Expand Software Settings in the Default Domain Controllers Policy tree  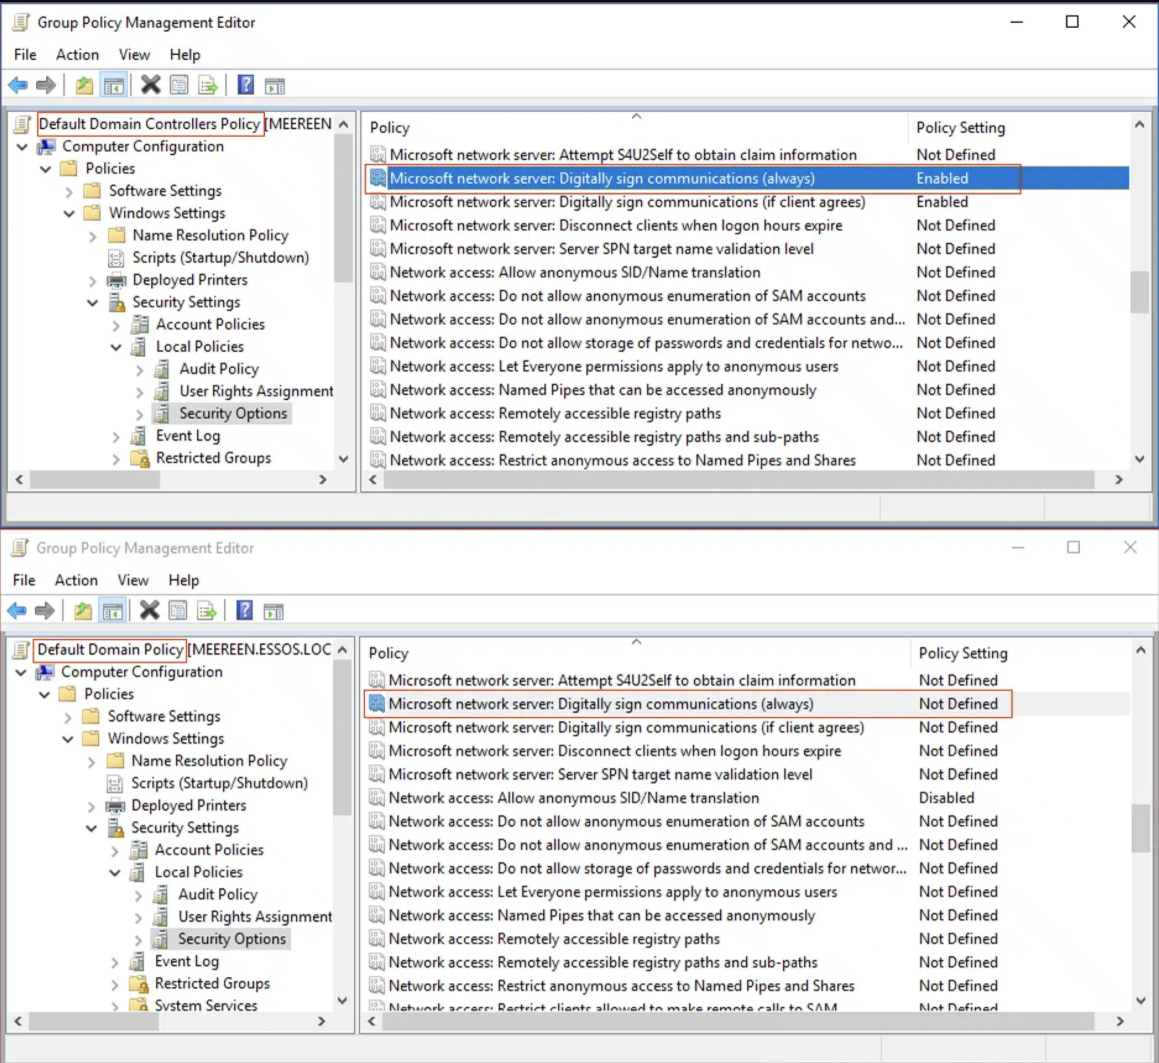69,191
